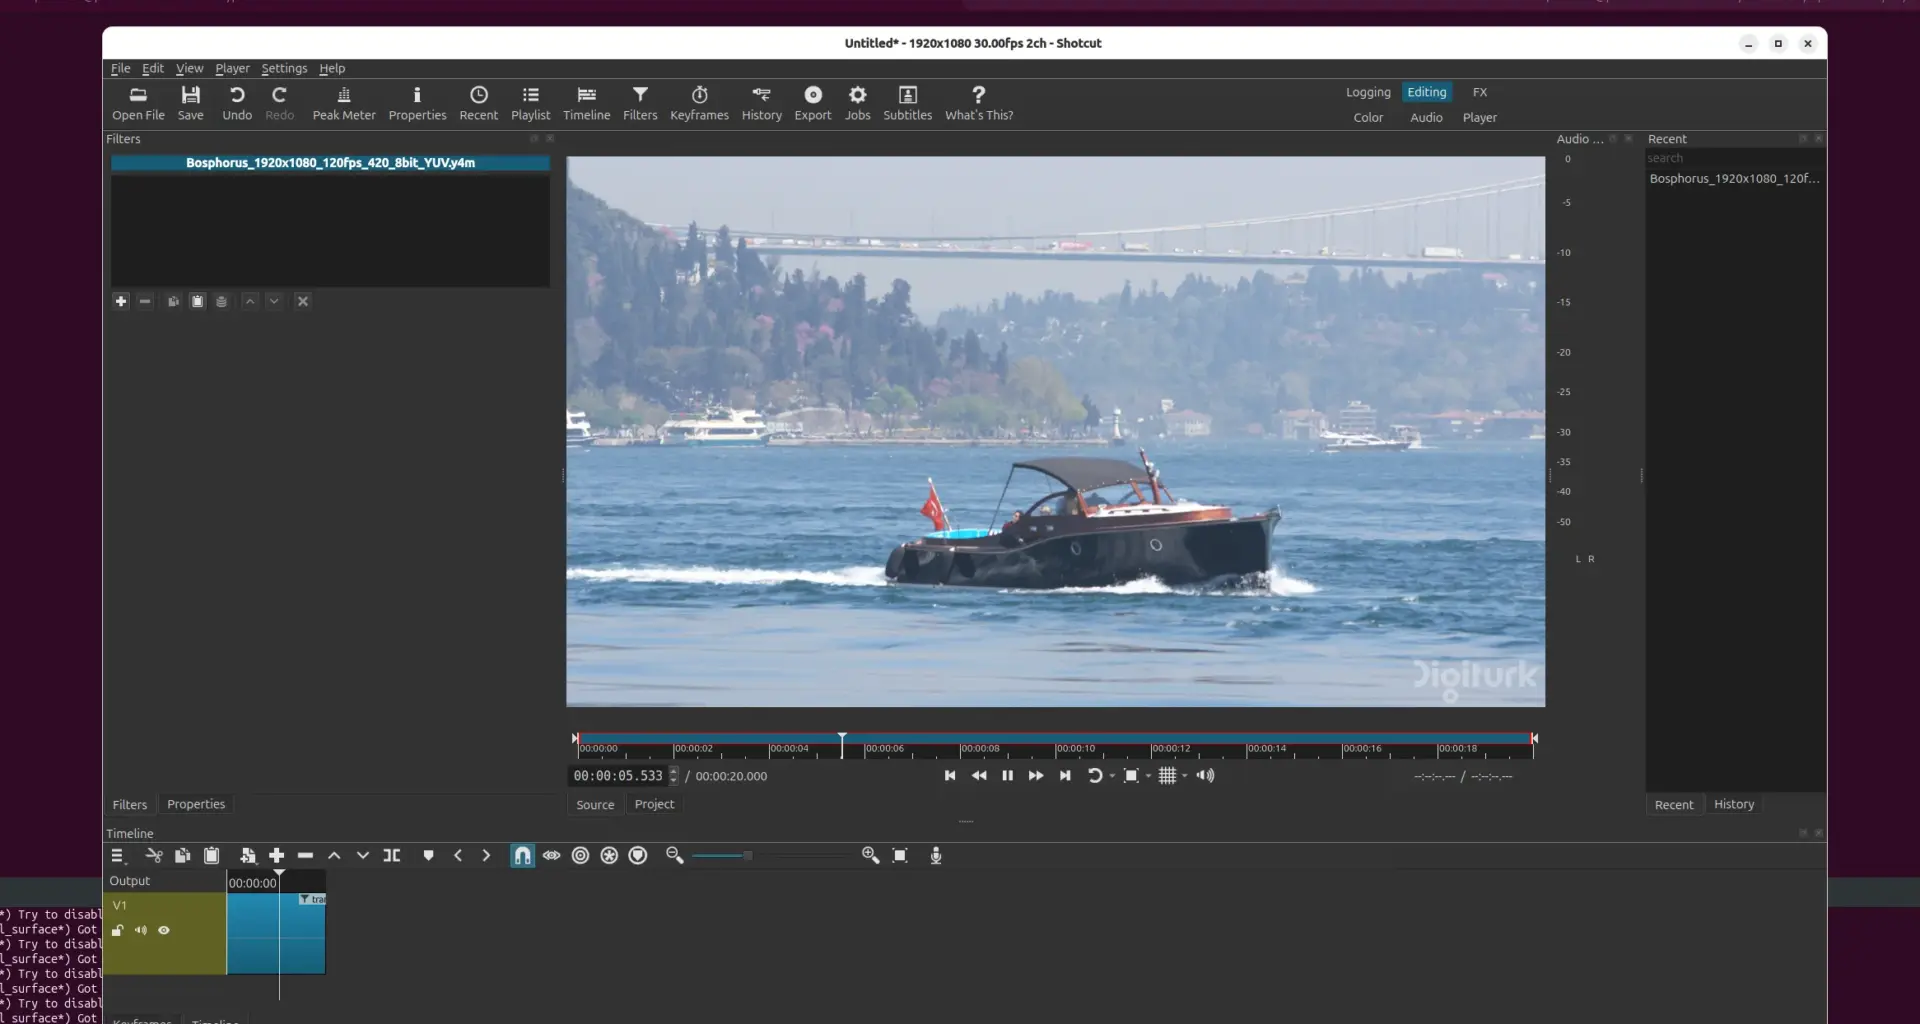Open the Filters panel from the toolbar
Image resolution: width=1920 pixels, height=1024 pixels.
point(640,101)
